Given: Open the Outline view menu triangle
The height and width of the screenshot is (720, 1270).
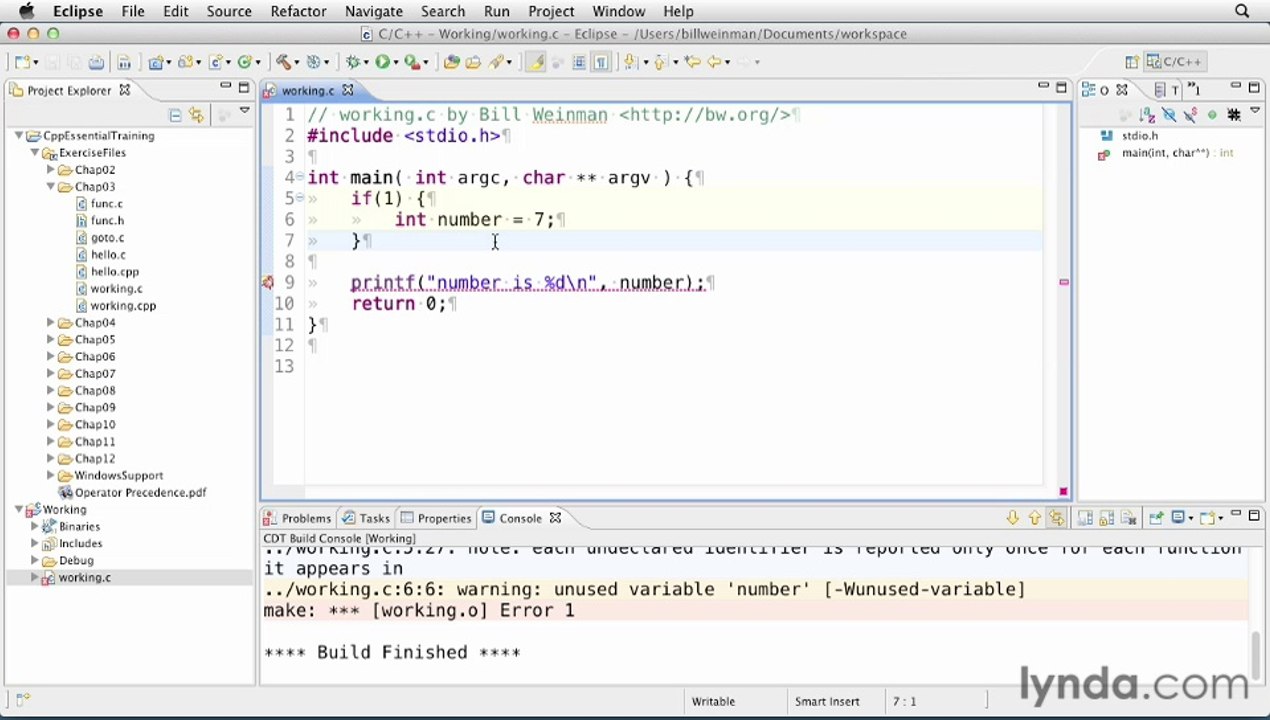Looking at the screenshot, I should pos(1256,112).
